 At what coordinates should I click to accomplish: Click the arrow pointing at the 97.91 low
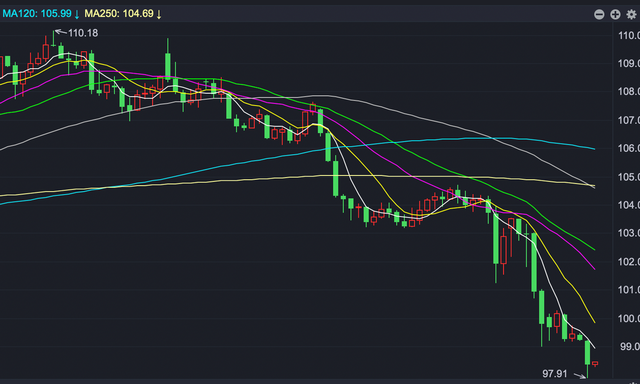pos(580,375)
